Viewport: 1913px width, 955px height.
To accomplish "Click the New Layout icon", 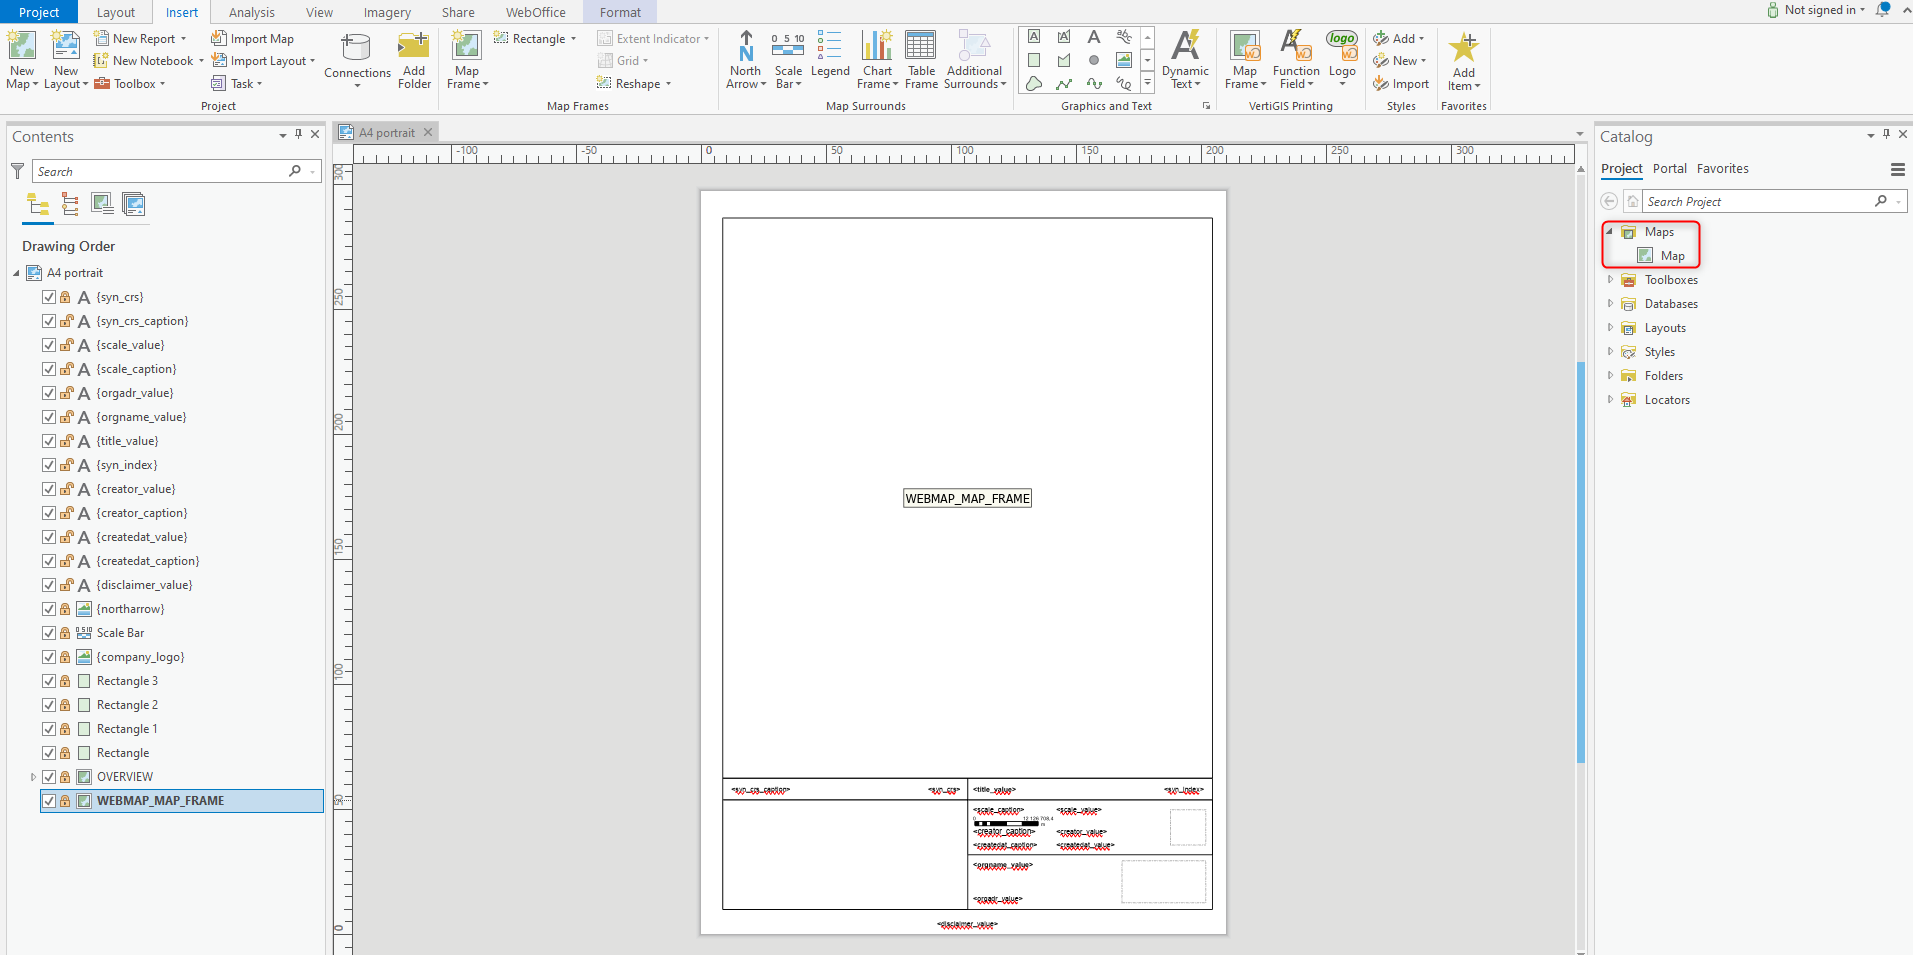I will (x=66, y=46).
